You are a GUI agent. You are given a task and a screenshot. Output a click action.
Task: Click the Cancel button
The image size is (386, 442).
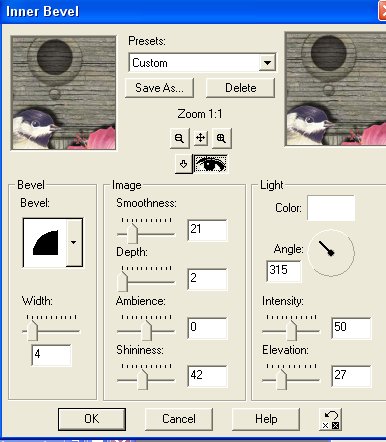point(179,419)
